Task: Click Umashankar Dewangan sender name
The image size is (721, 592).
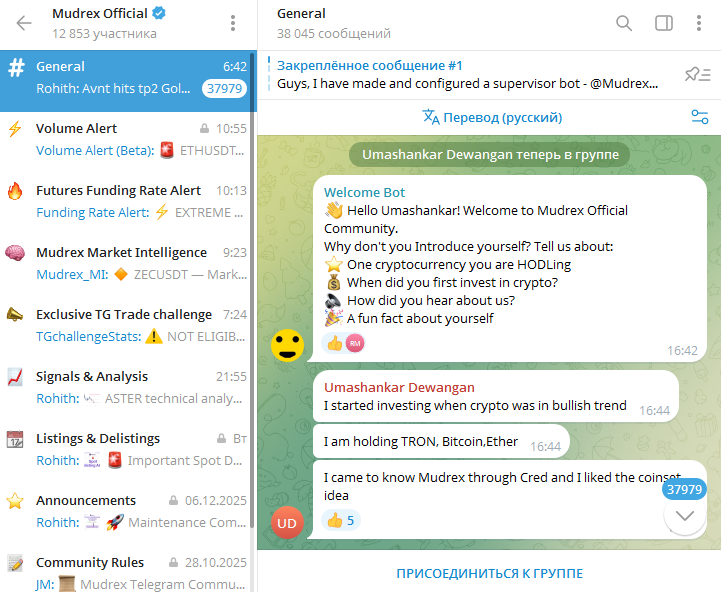Action: [x=399, y=387]
